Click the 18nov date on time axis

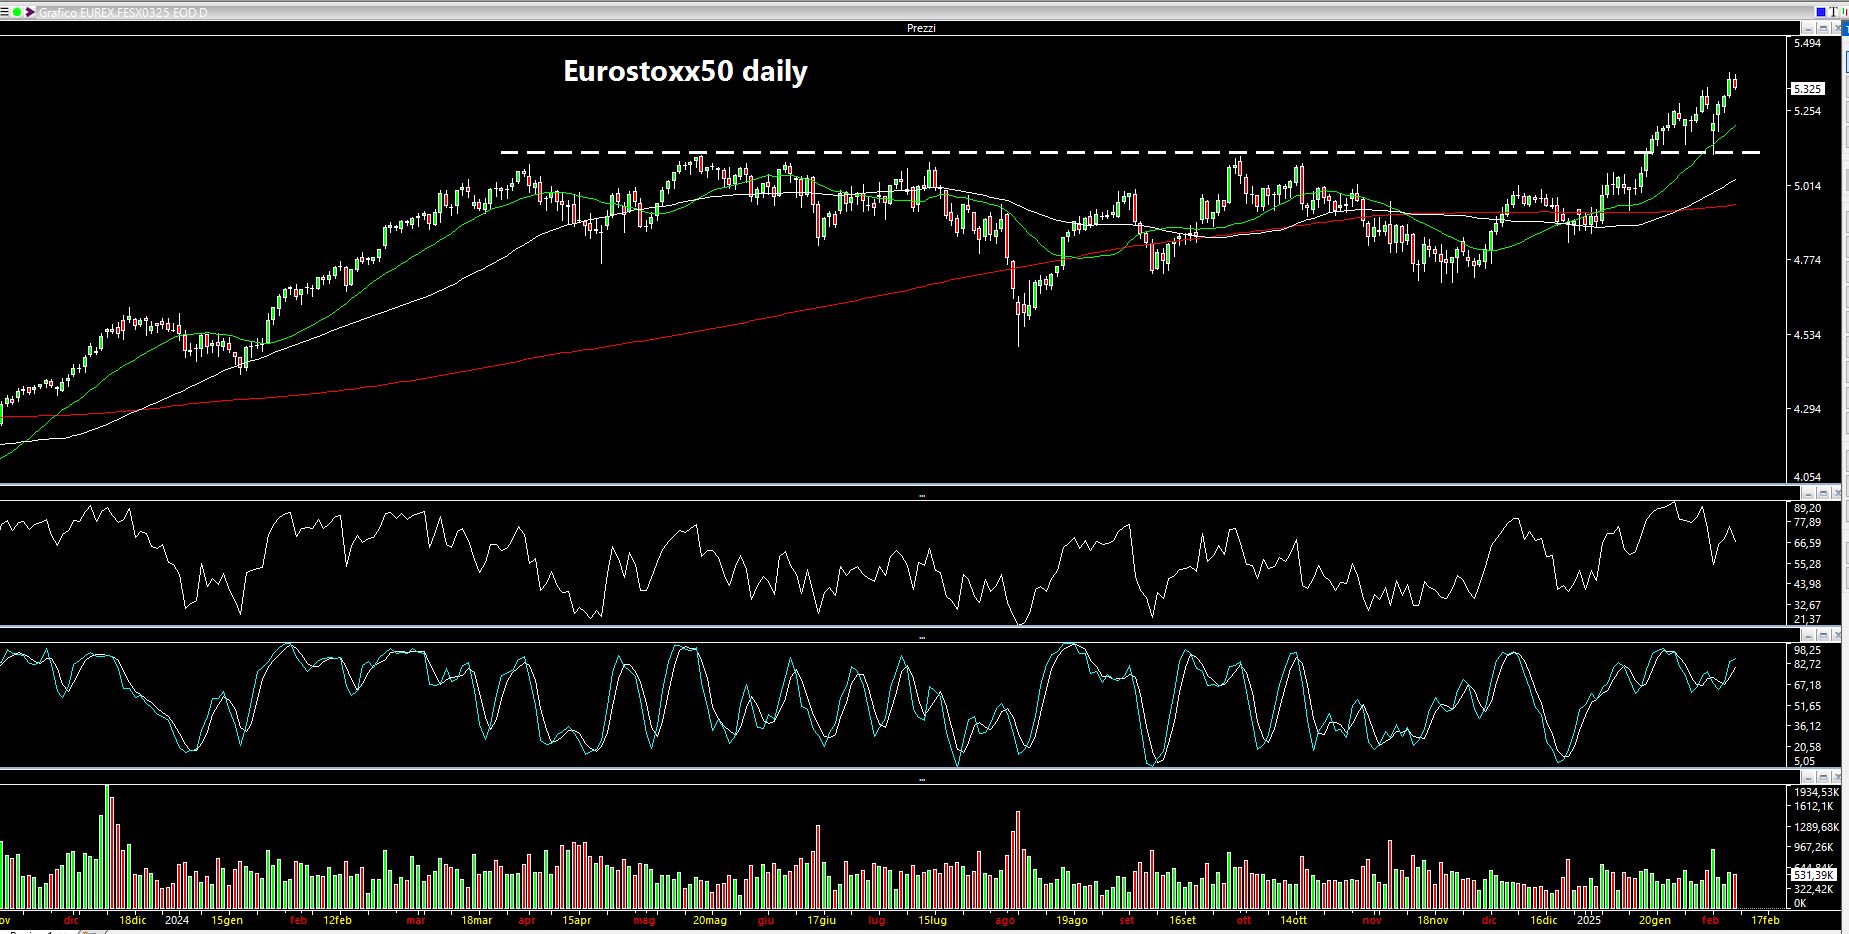tap(1433, 920)
